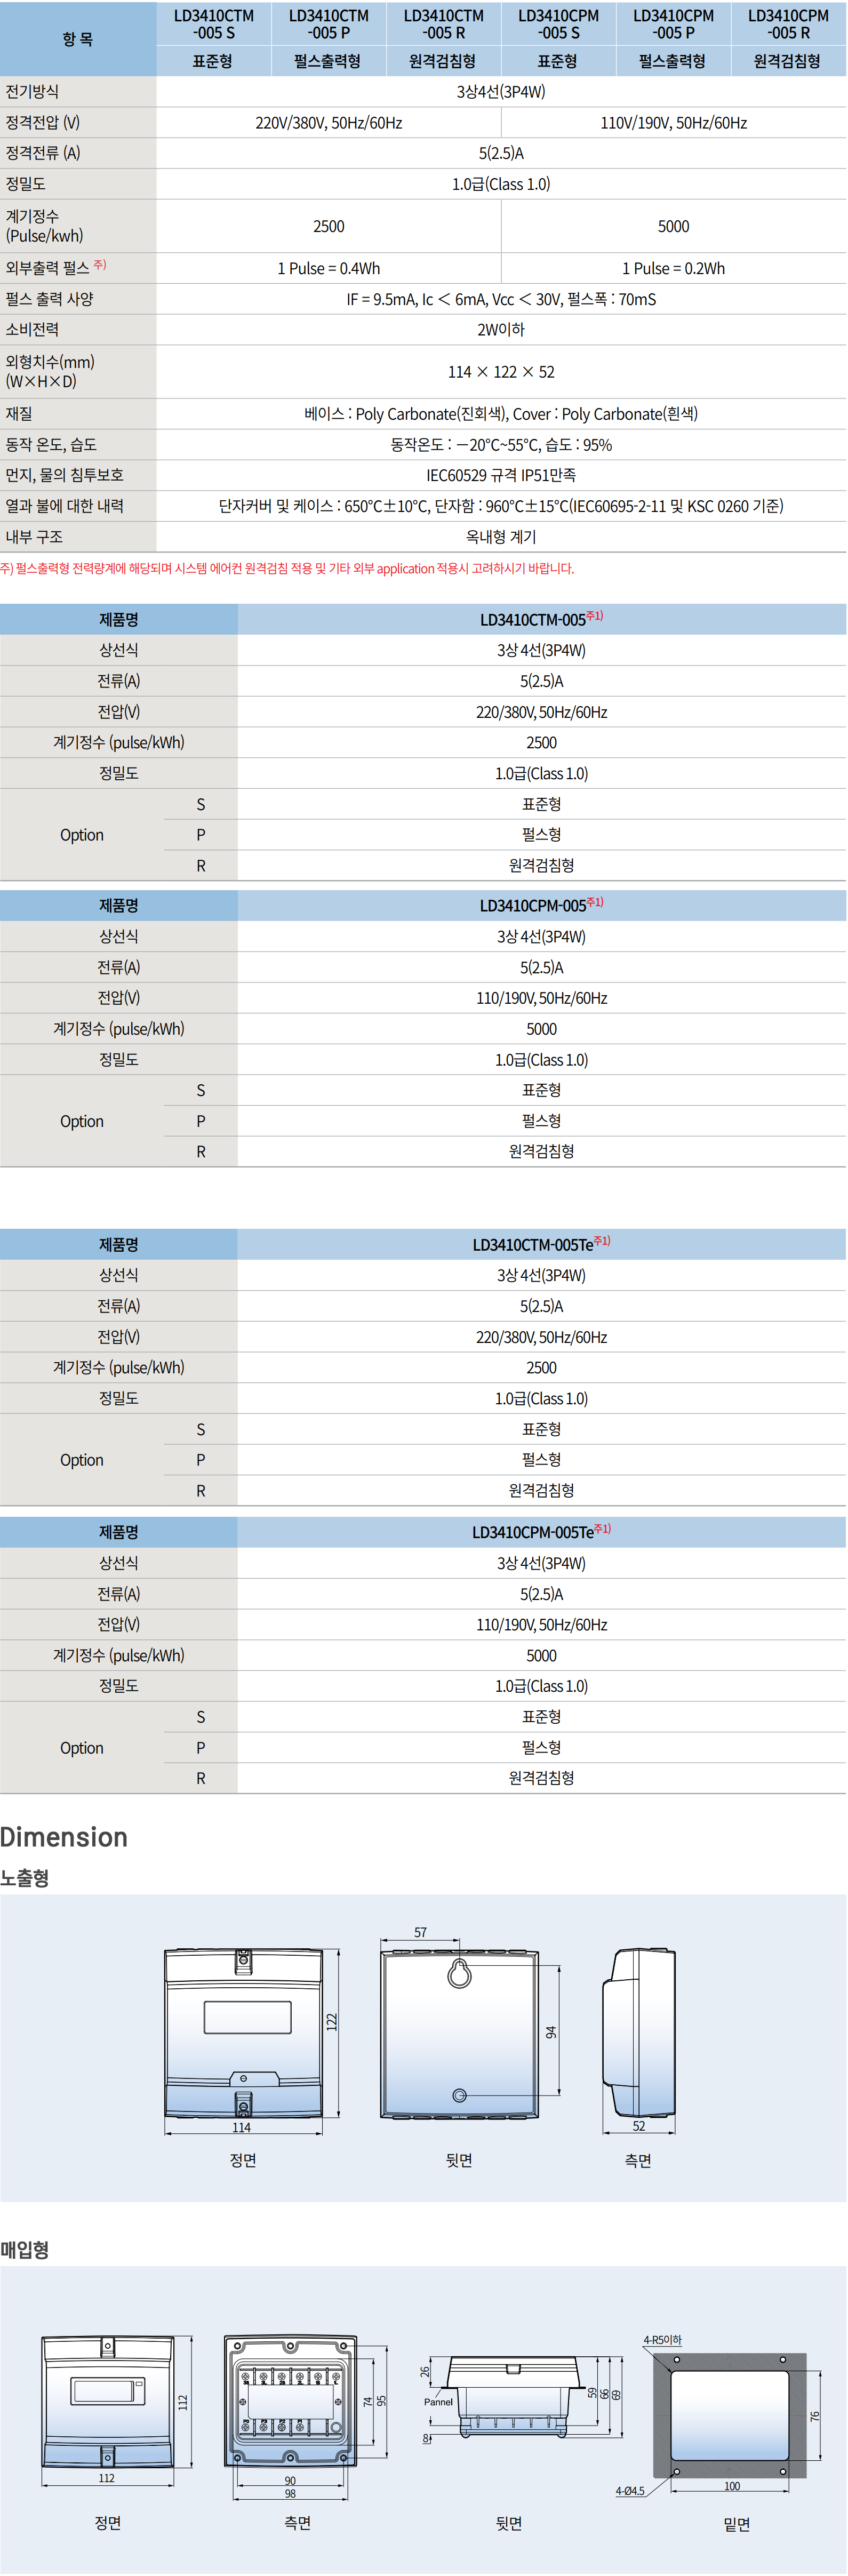Click the exposed-type front view (정면) drawing
Image resolution: width=848 pixels, height=2576 pixels.
(x=243, y=2032)
